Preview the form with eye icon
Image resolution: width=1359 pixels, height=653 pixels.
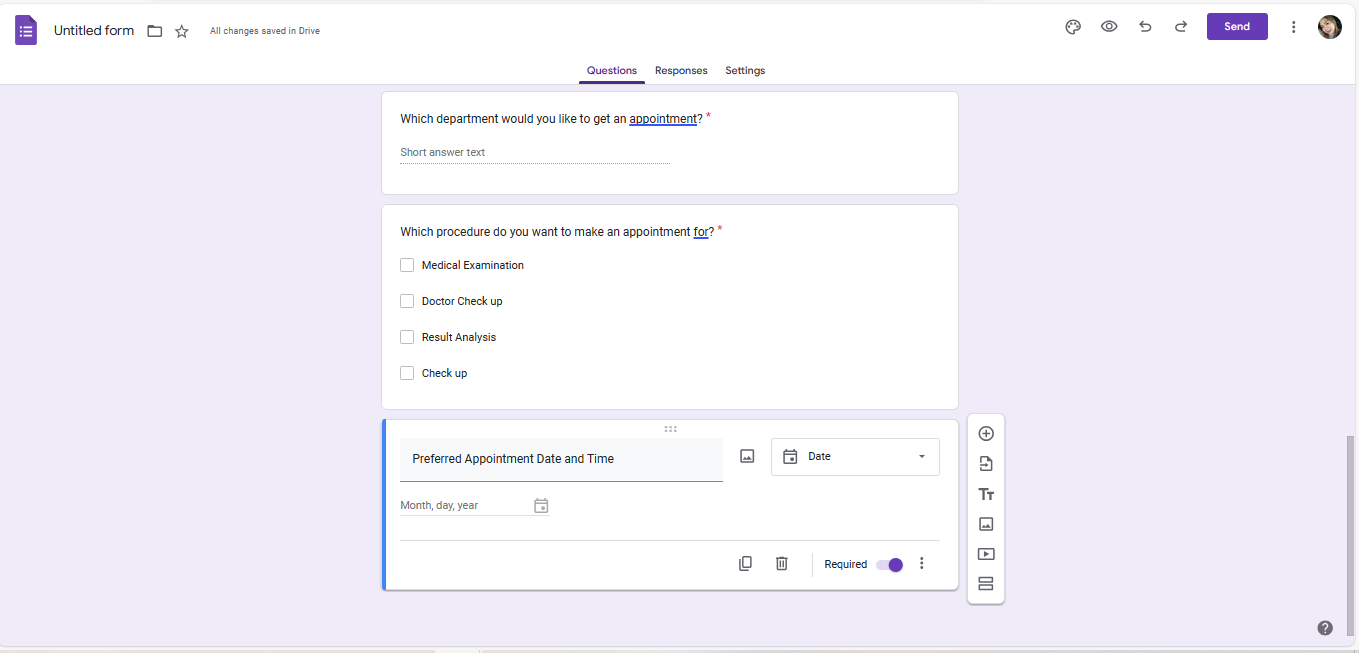1109,27
